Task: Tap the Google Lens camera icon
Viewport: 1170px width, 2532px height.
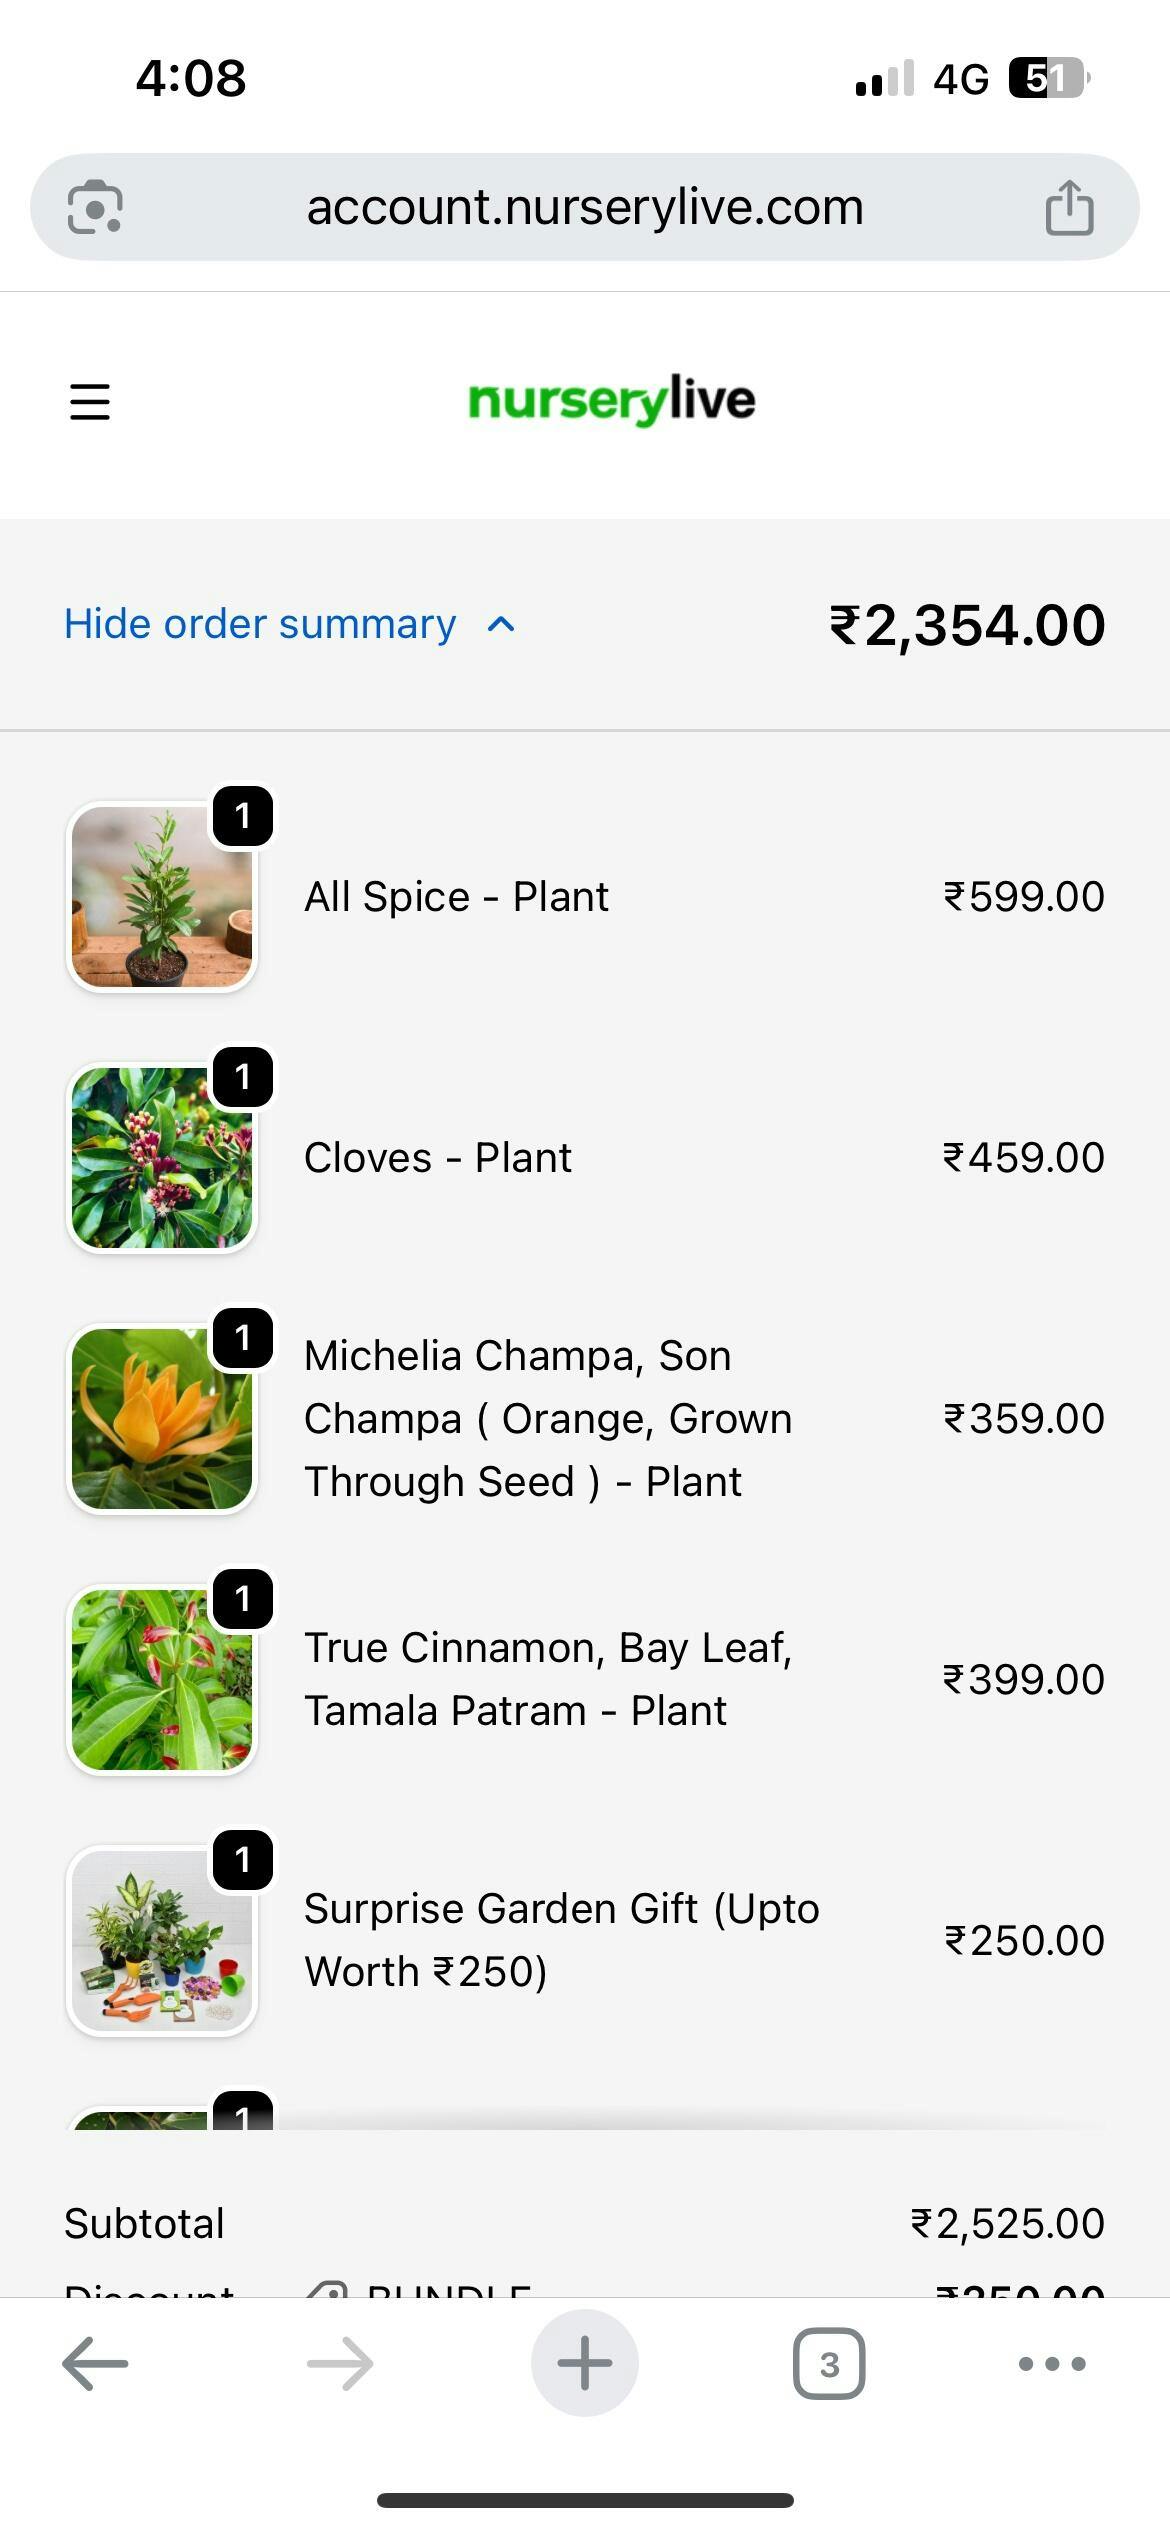Action: pos(95,207)
